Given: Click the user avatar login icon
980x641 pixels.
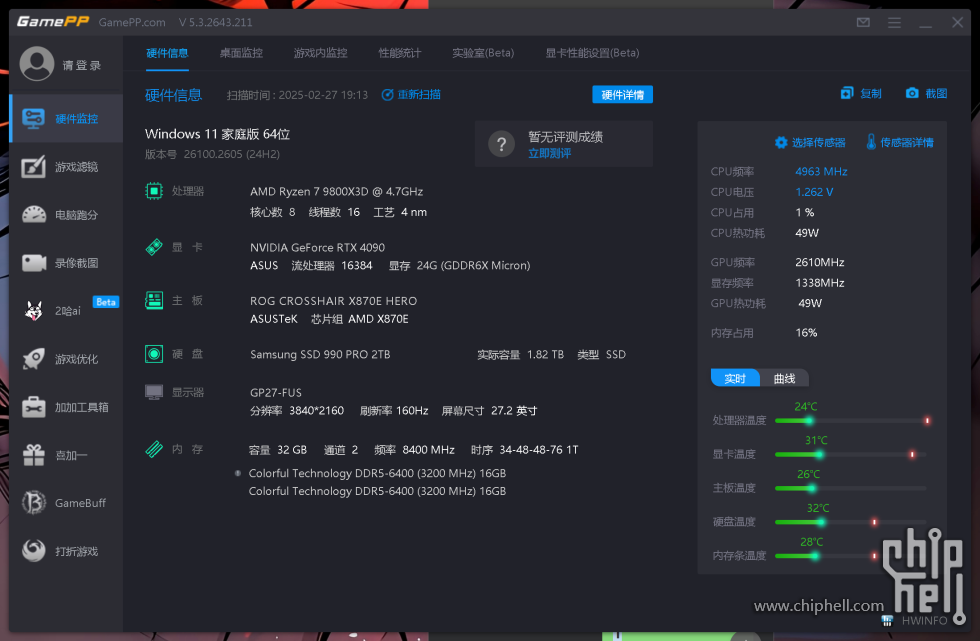Looking at the screenshot, I should pos(37,64).
